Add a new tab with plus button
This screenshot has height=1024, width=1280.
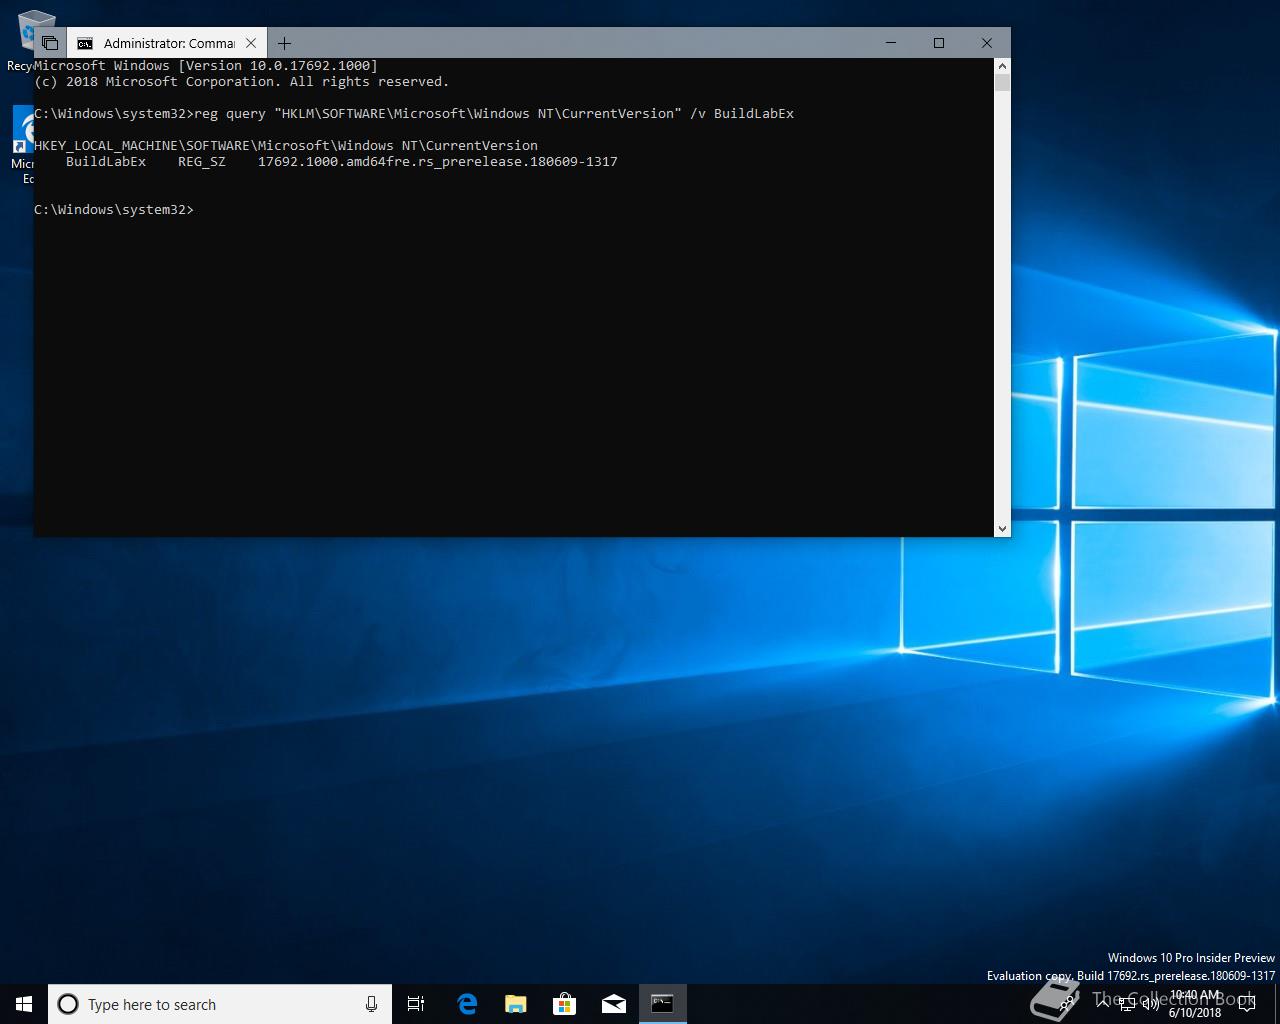[x=284, y=43]
